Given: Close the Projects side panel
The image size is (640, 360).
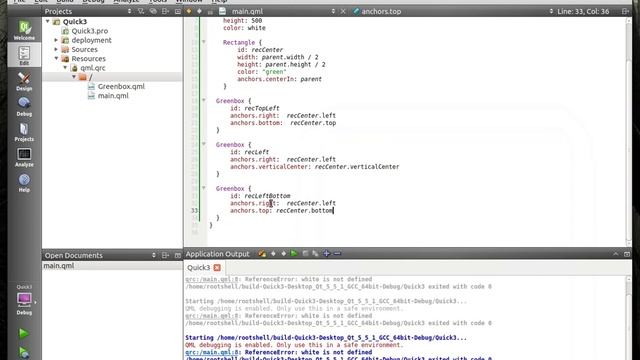Looking at the screenshot, I should tap(178, 11).
